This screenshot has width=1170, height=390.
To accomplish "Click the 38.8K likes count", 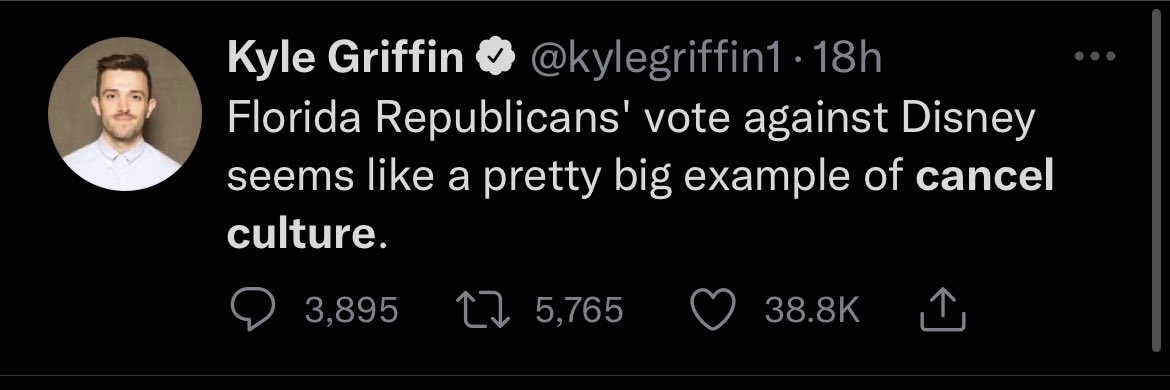I will point(813,309).
